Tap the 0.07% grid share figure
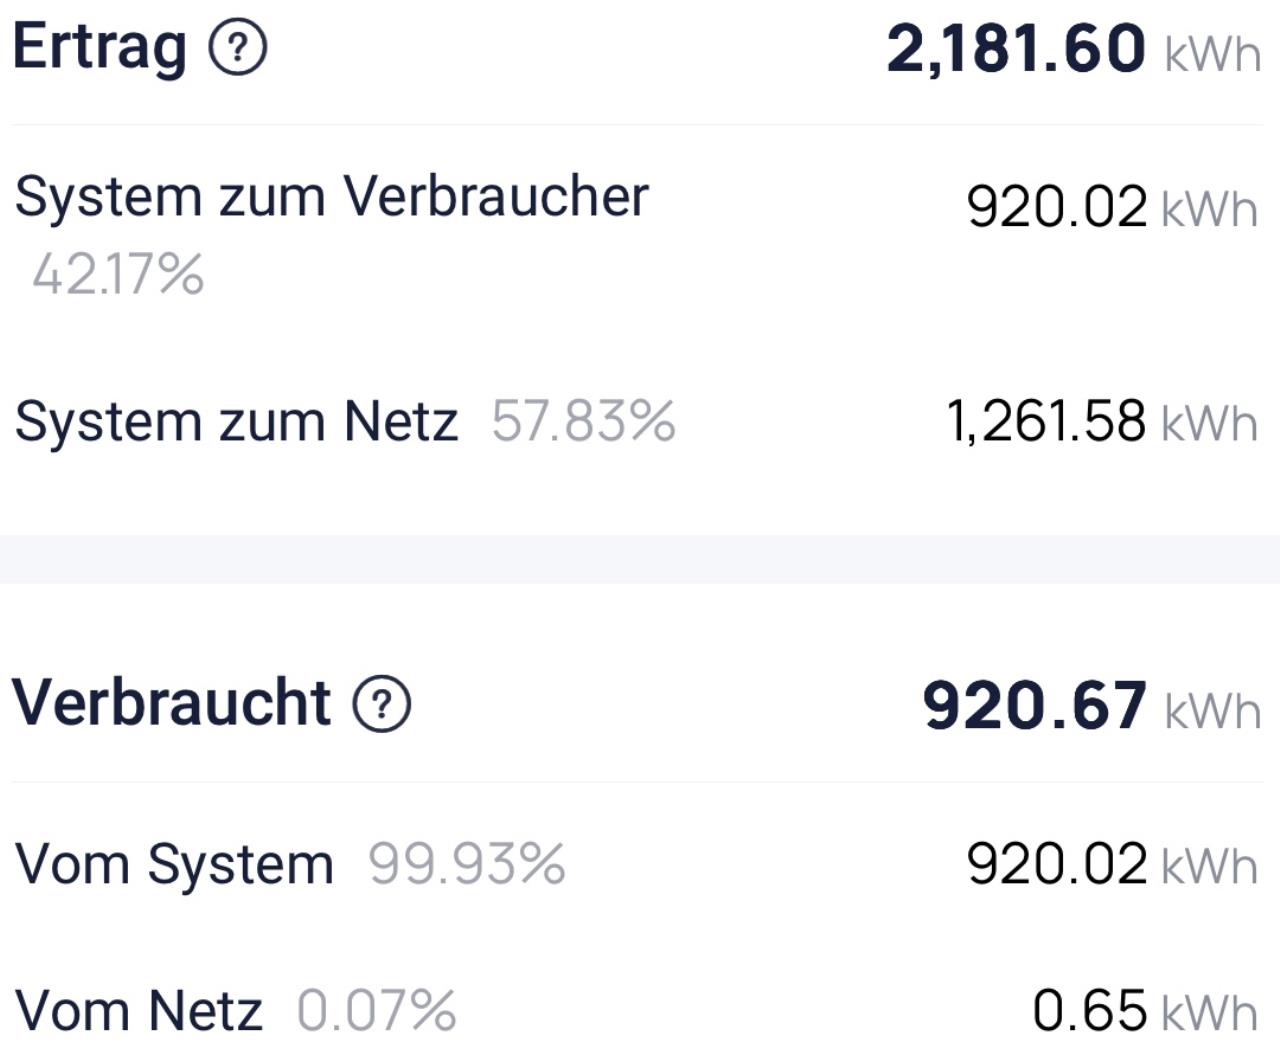The image size is (1280, 1048). tap(376, 1010)
